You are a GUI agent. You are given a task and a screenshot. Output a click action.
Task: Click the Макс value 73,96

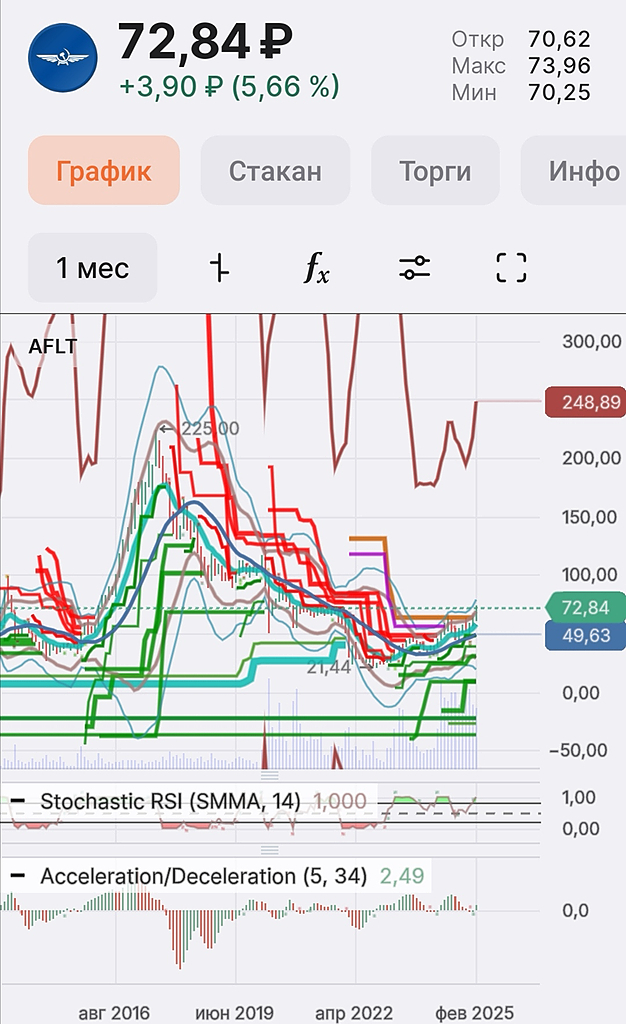[x=559, y=65]
